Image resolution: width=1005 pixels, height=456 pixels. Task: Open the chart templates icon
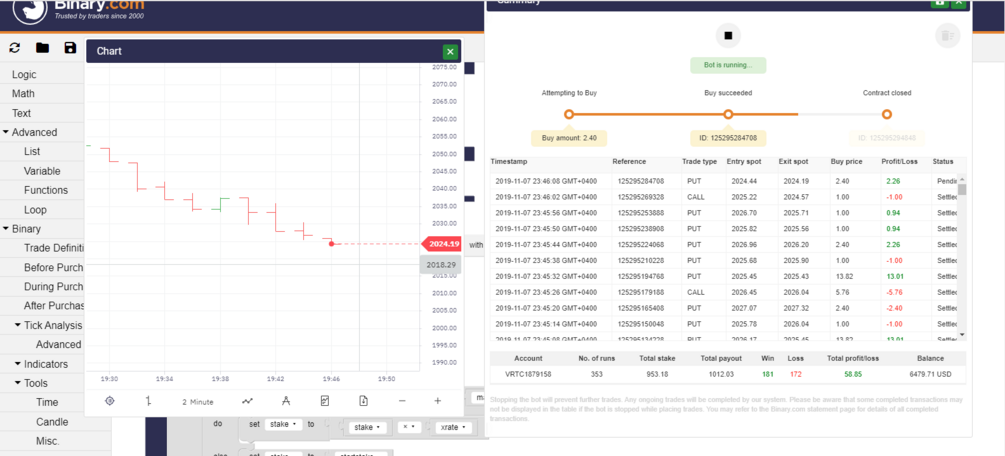325,401
